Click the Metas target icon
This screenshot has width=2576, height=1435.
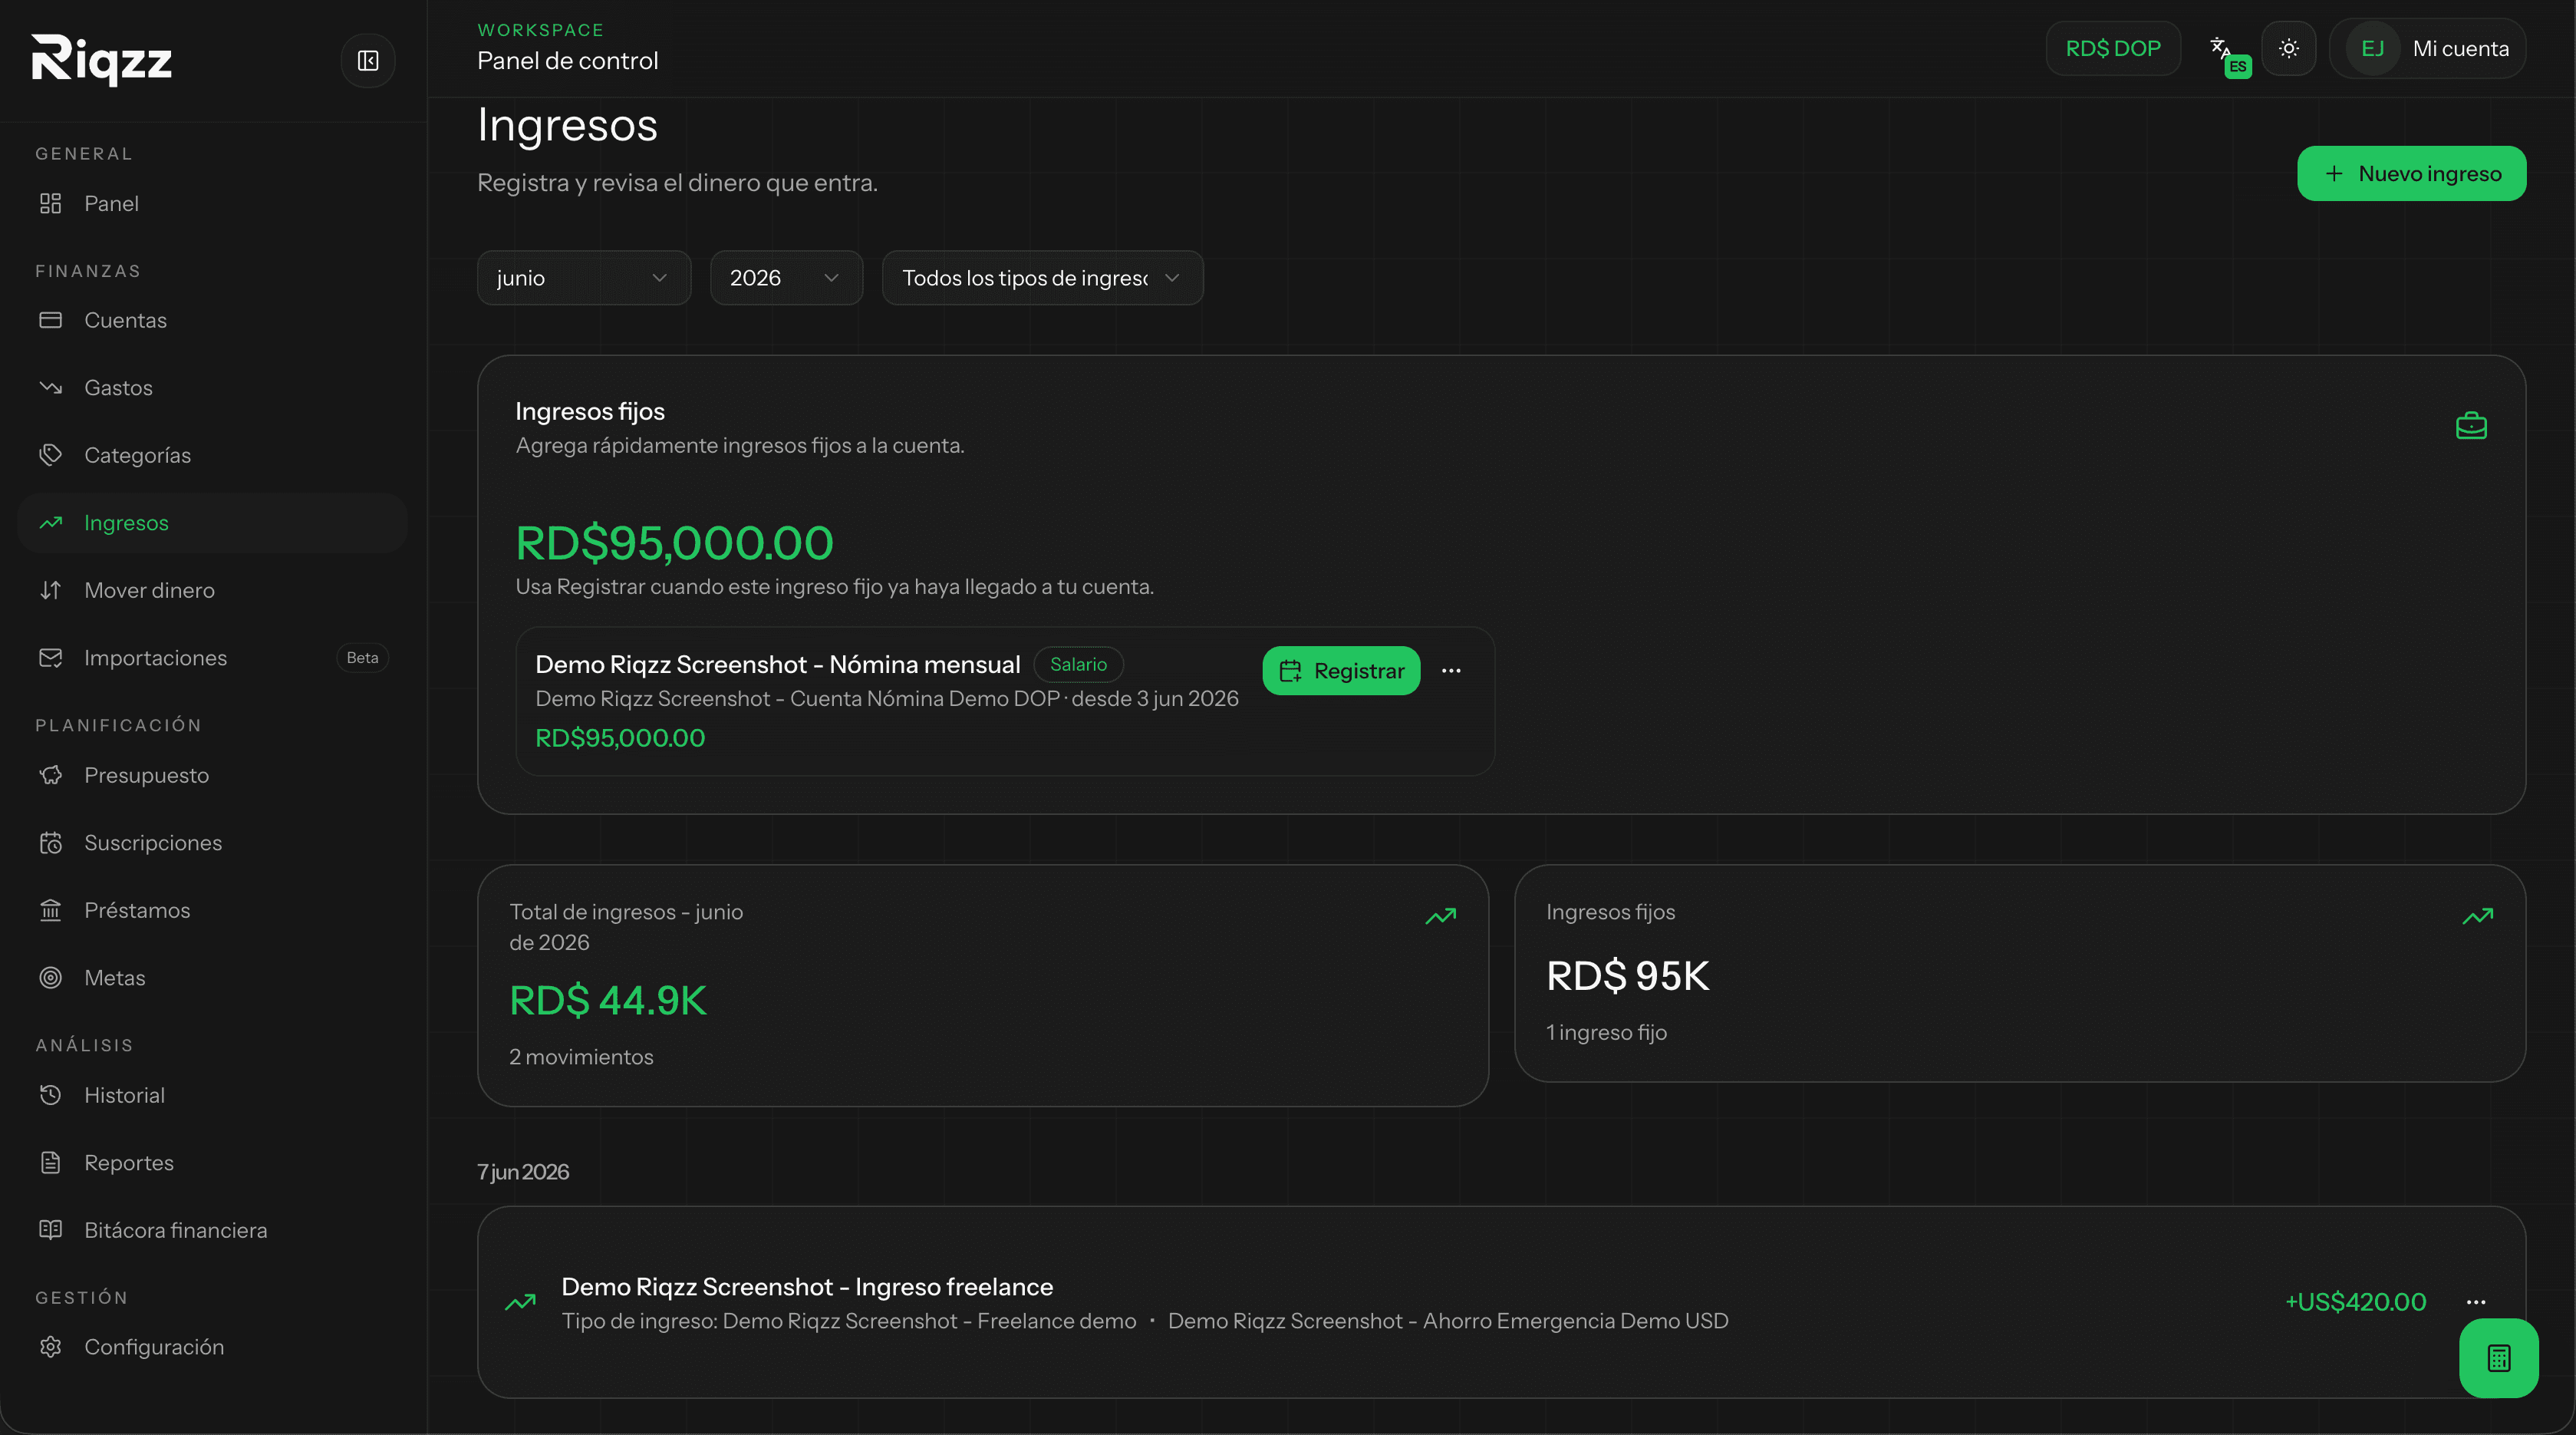click(51, 978)
